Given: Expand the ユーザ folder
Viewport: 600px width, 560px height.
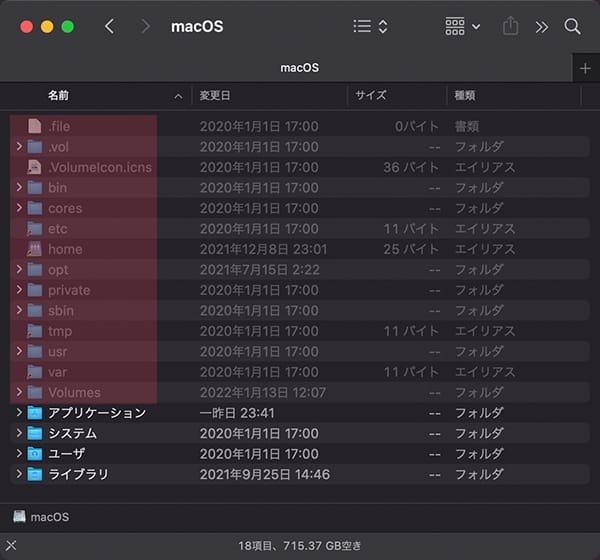Looking at the screenshot, I should (19, 453).
